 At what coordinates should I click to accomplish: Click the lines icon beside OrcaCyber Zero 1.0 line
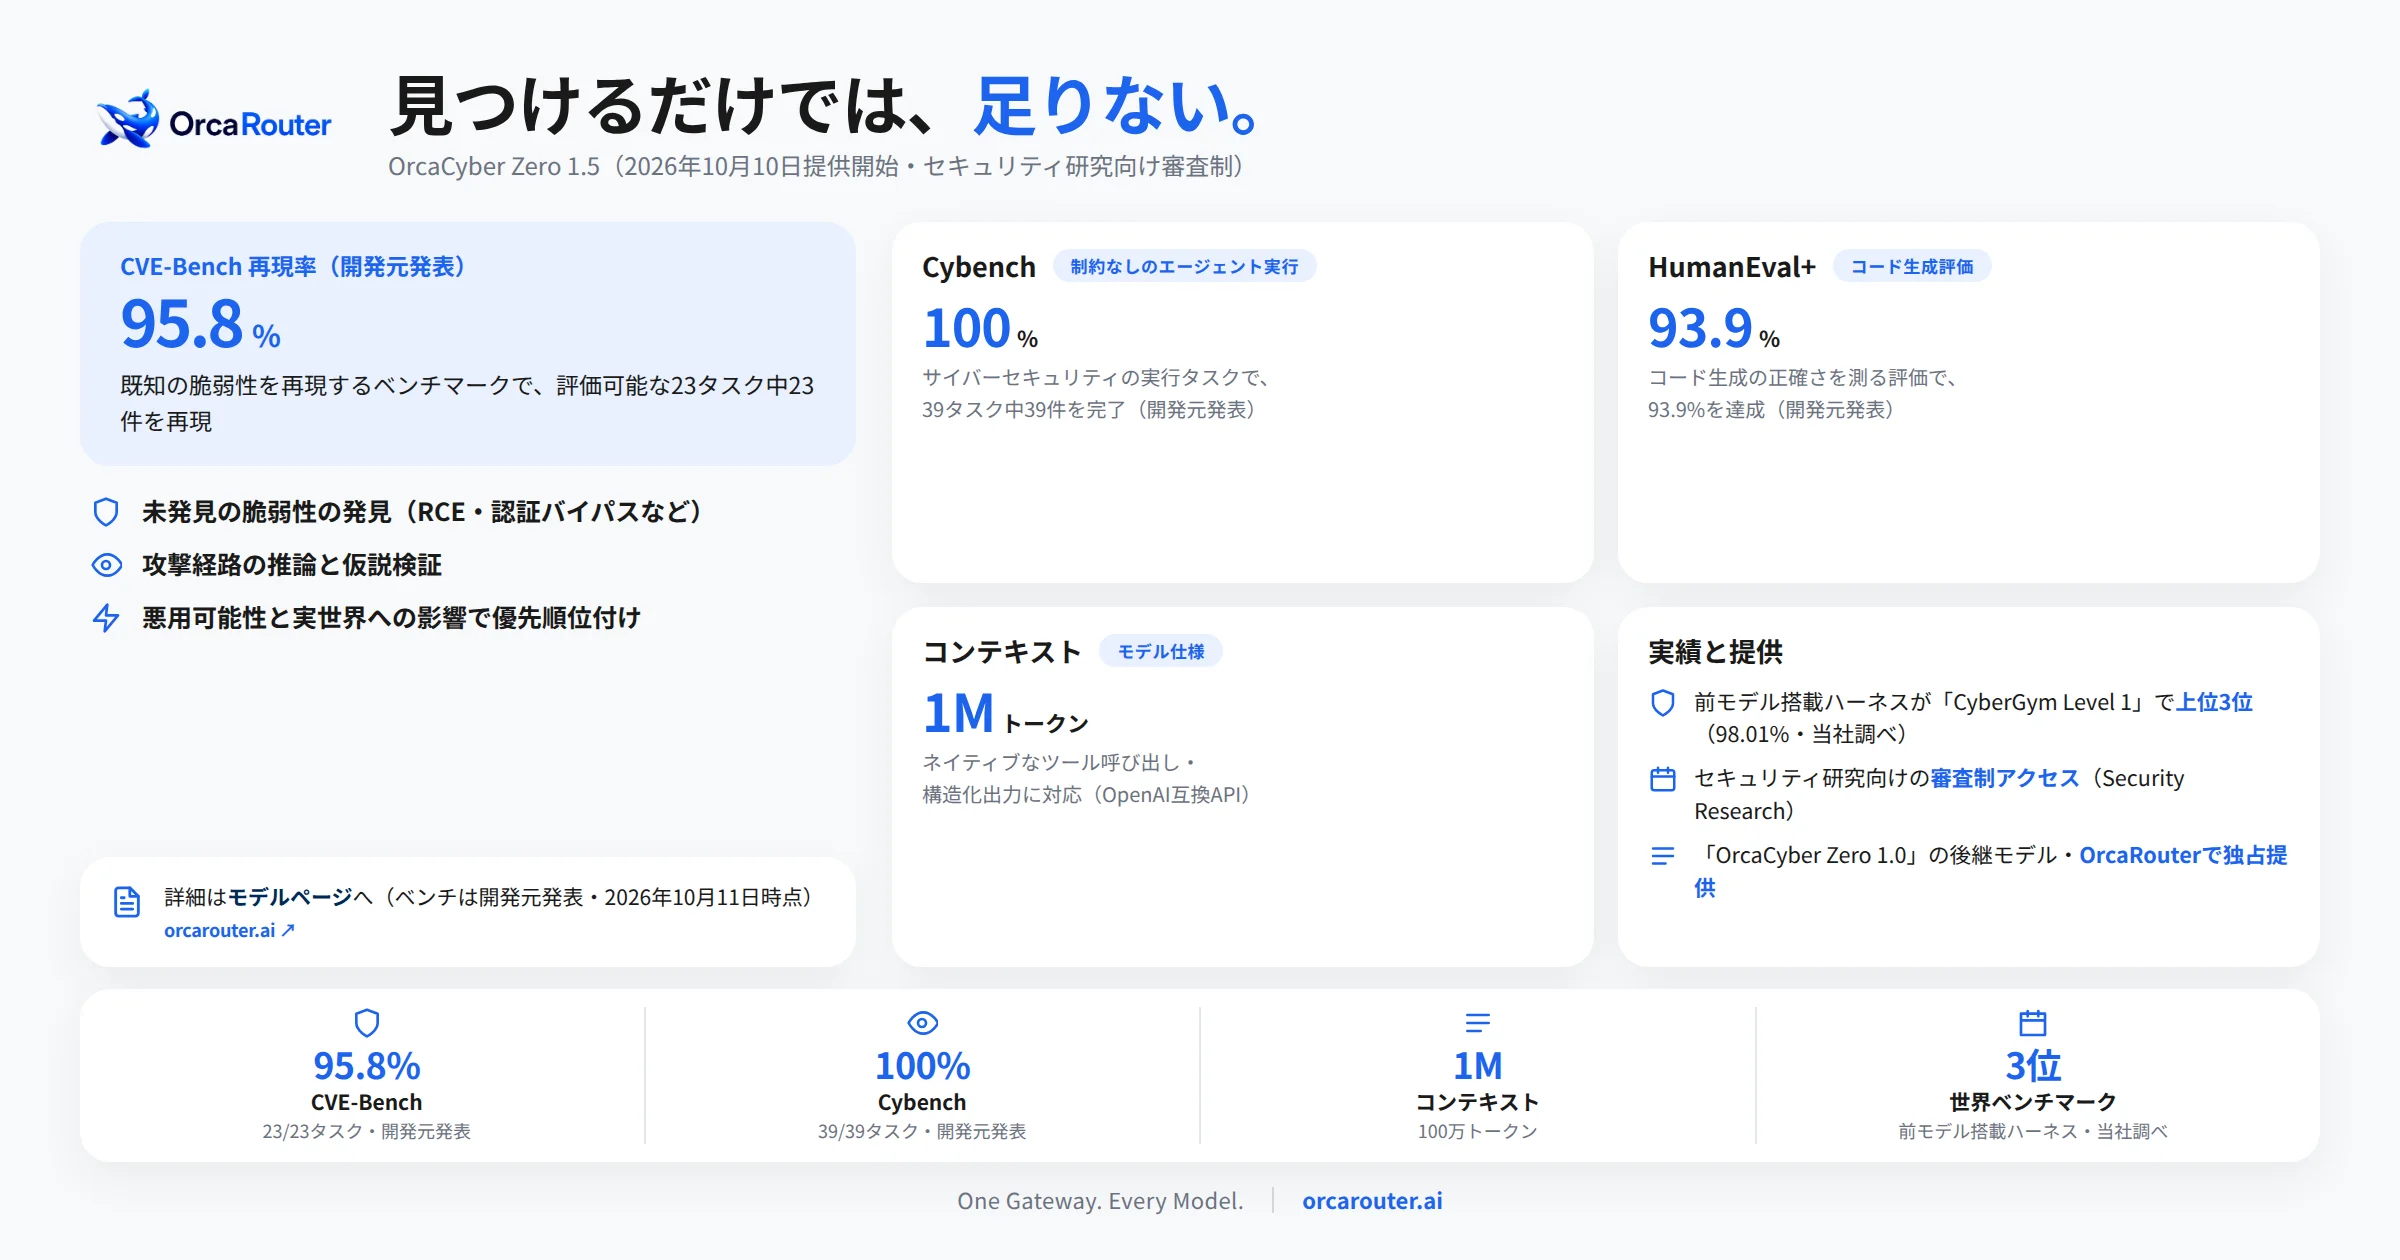pyautogui.click(x=1662, y=856)
